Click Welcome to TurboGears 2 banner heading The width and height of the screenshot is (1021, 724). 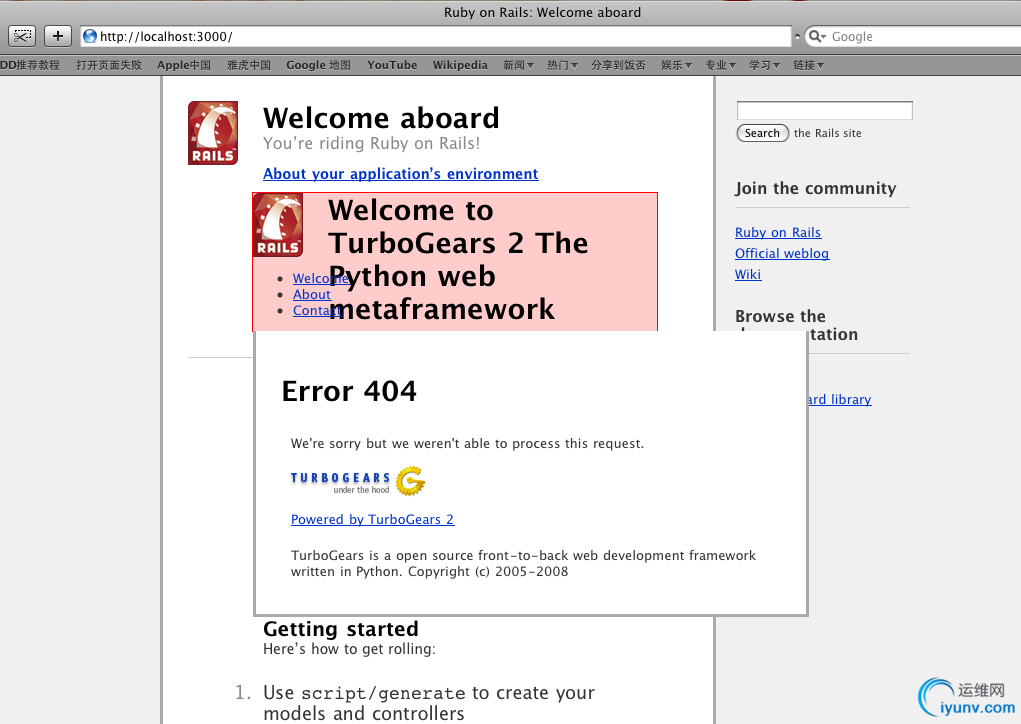point(458,259)
